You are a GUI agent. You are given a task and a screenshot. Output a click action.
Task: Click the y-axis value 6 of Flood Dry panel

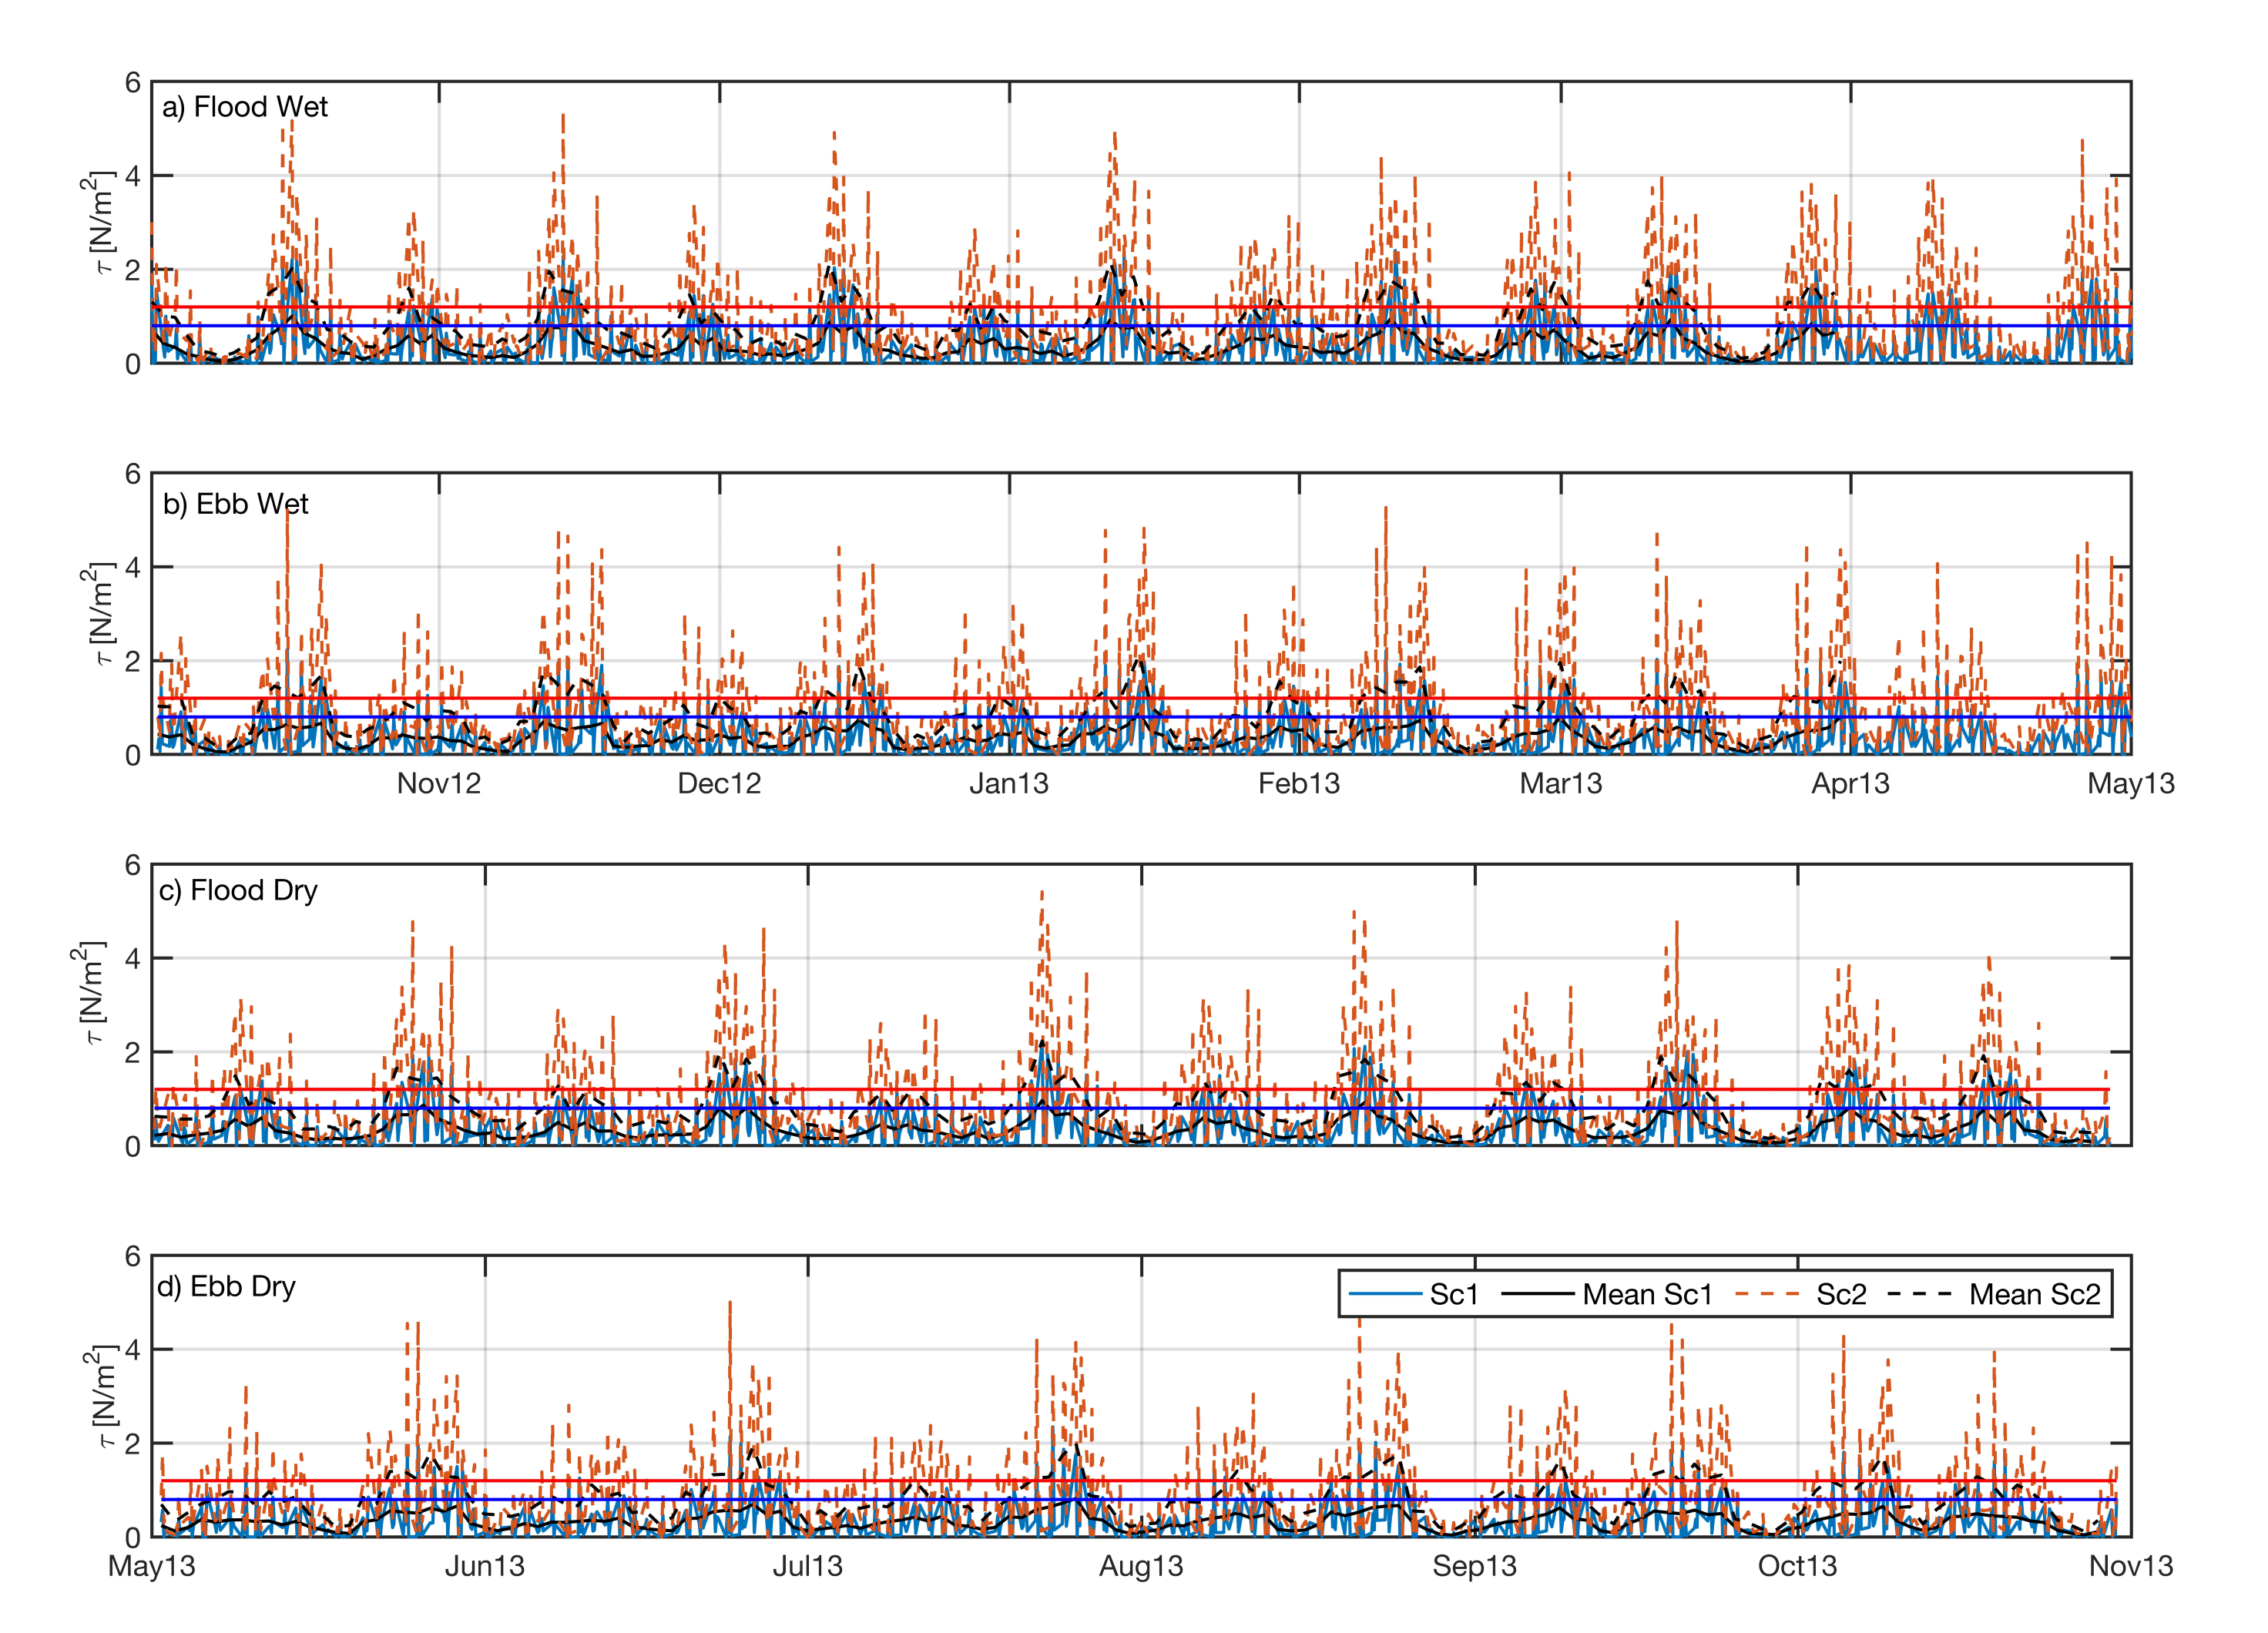(x=133, y=865)
